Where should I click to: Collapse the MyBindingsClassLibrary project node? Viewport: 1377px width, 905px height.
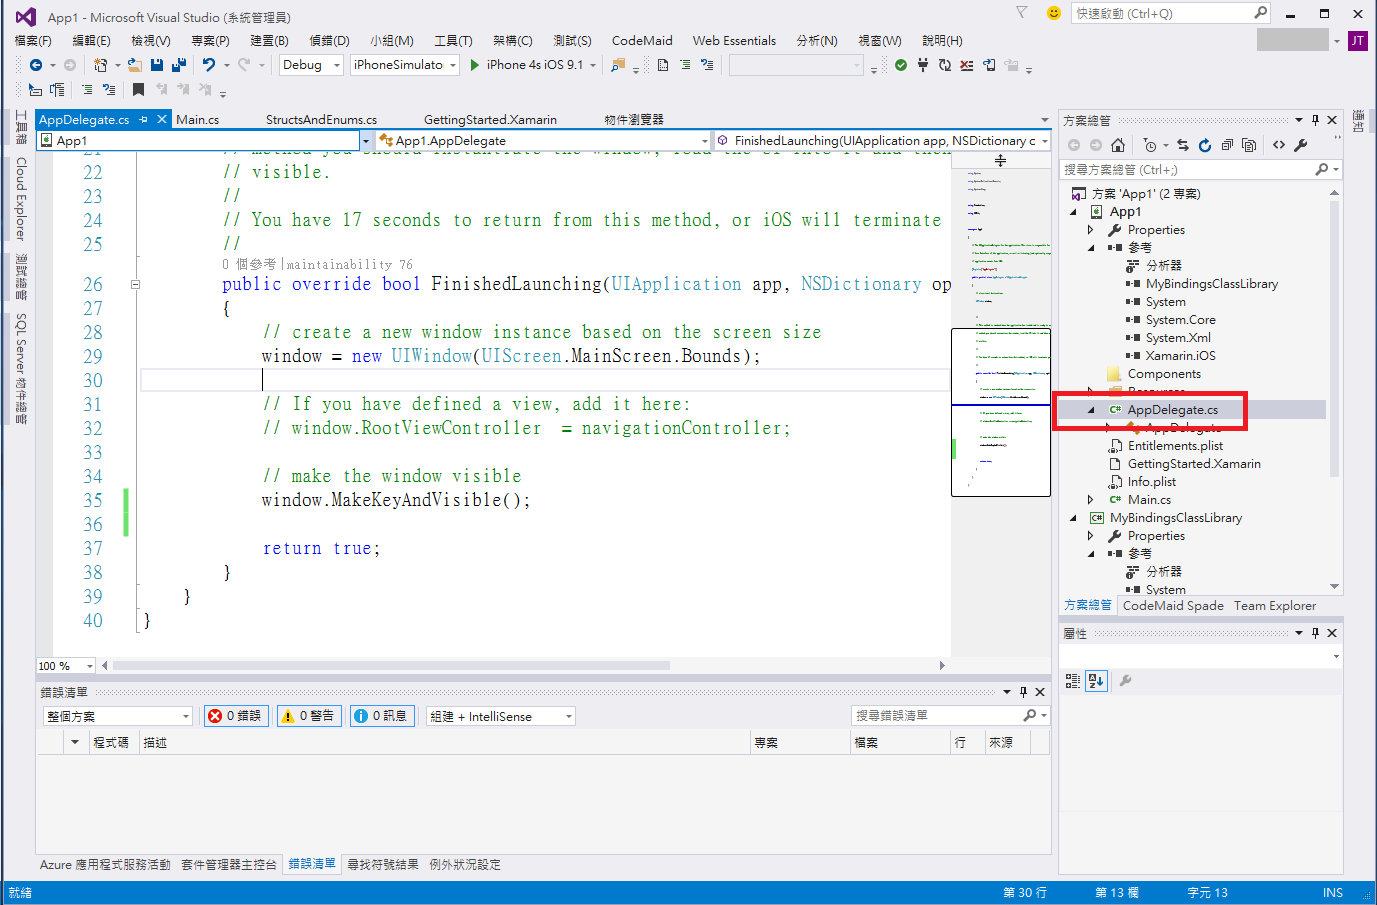[1073, 518]
